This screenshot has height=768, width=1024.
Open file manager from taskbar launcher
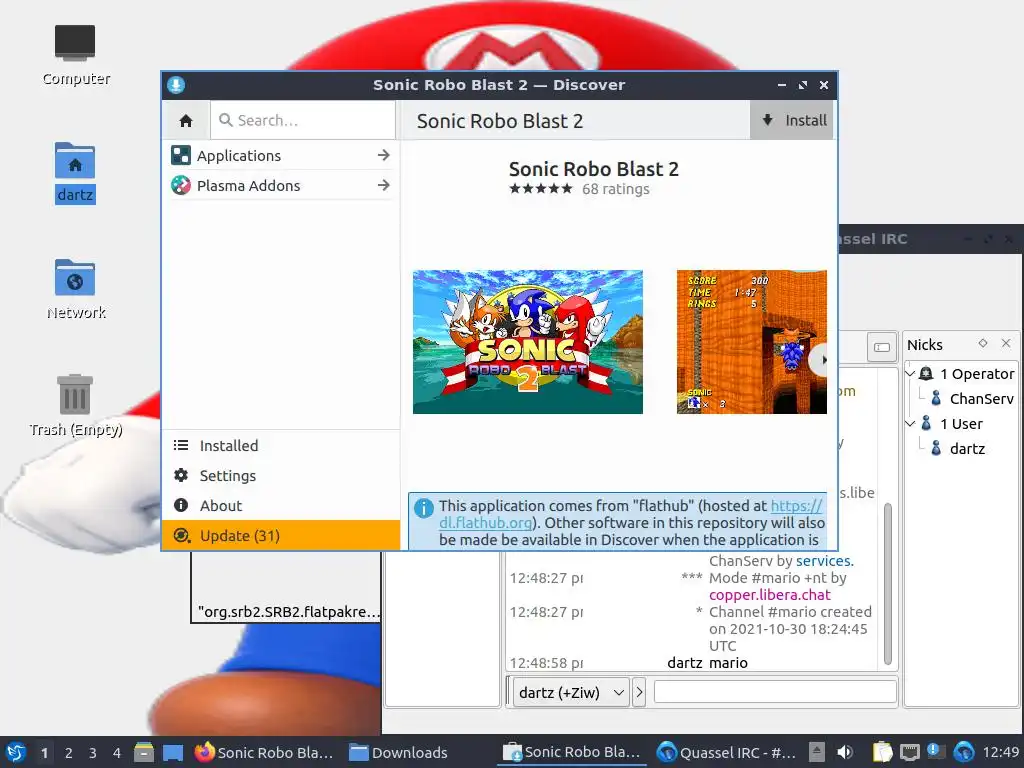coord(144,752)
